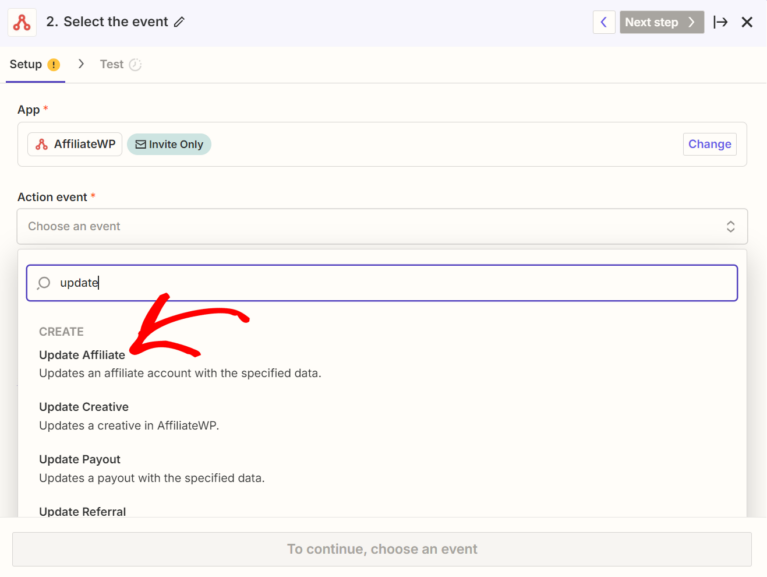This screenshot has width=767, height=577.
Task: Go to the previous step arrow
Action: [604, 22]
